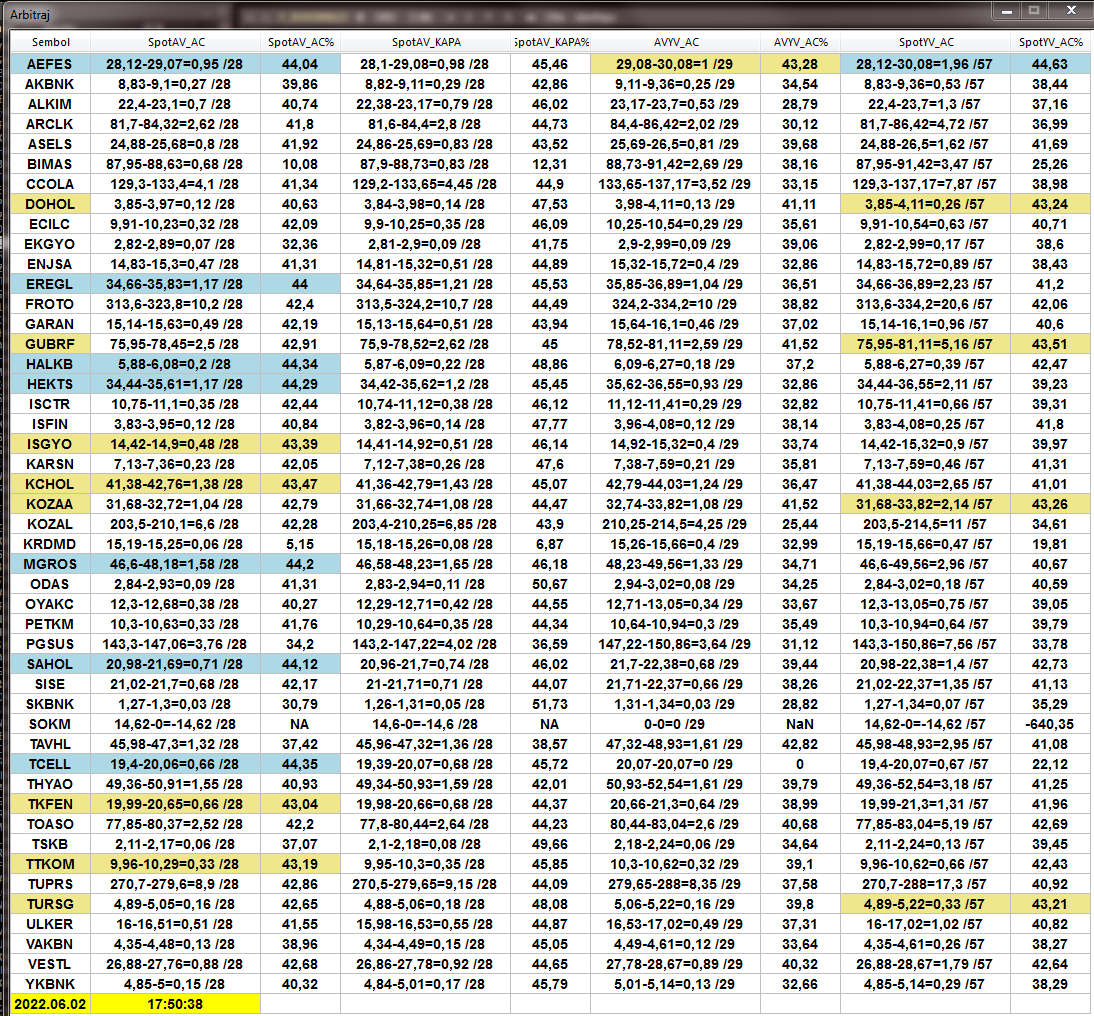Click TCELL SpotAV_AC% value 44,35
1094x1016 pixels.
tap(301, 764)
